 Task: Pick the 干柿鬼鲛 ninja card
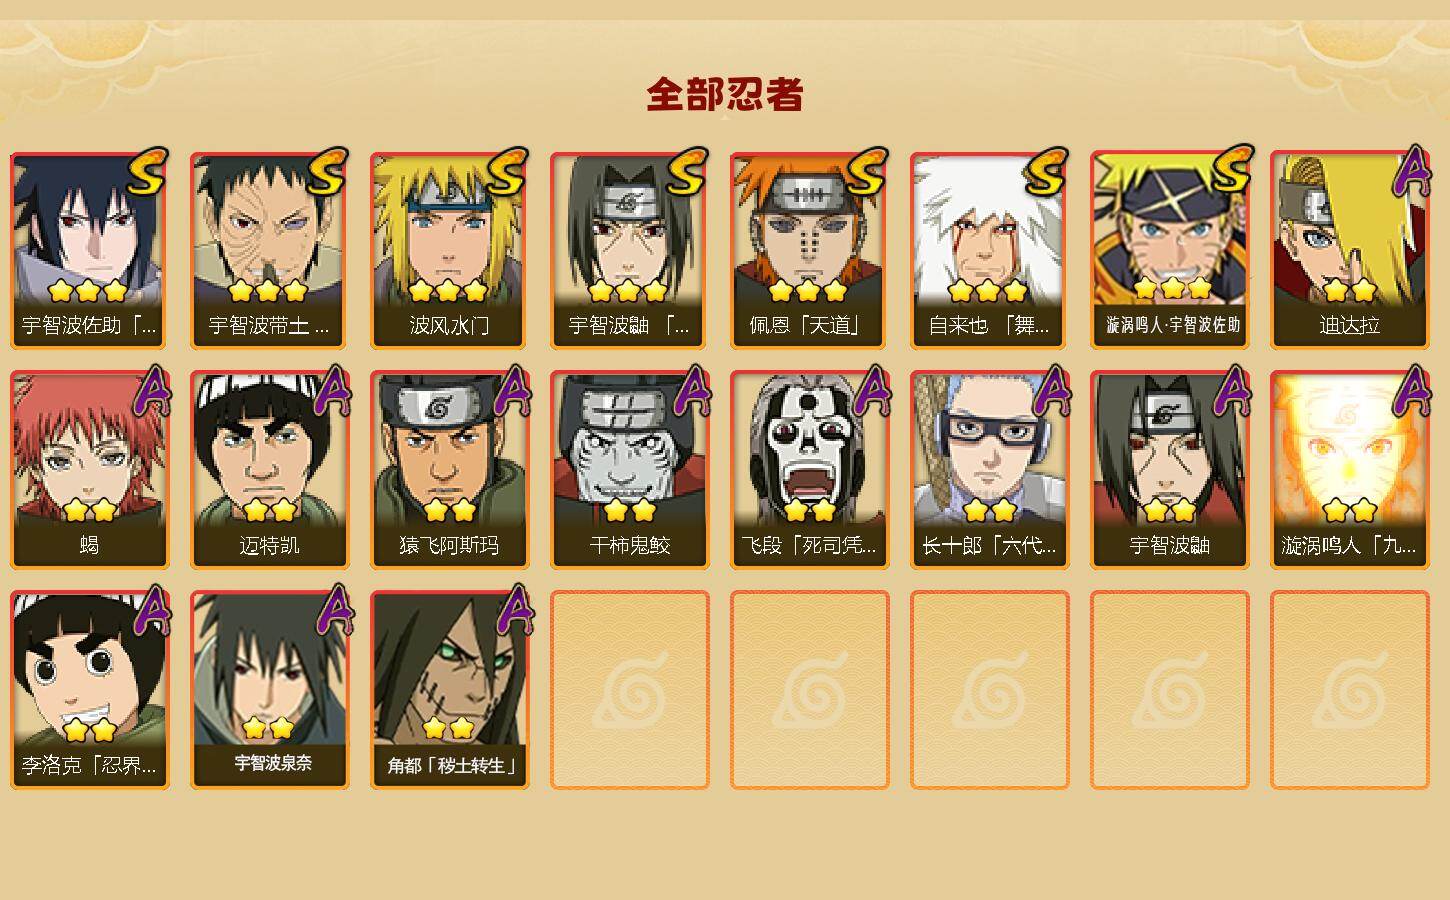point(629,470)
